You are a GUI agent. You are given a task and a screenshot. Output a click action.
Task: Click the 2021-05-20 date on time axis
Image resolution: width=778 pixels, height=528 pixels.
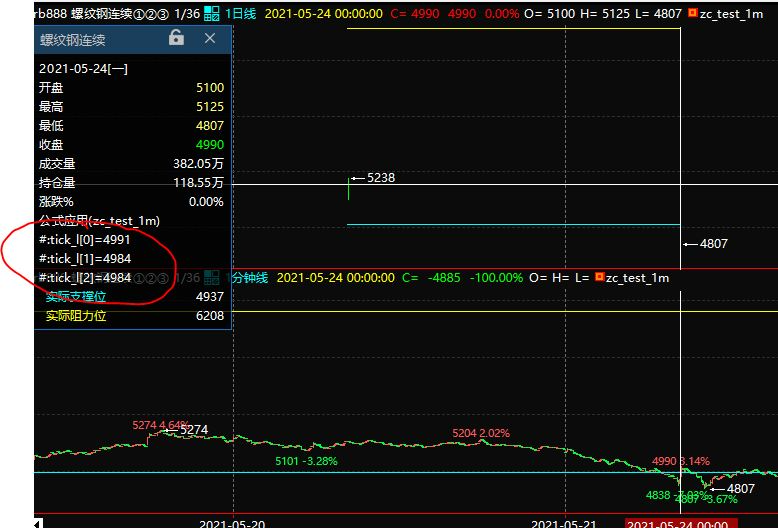coord(232,523)
